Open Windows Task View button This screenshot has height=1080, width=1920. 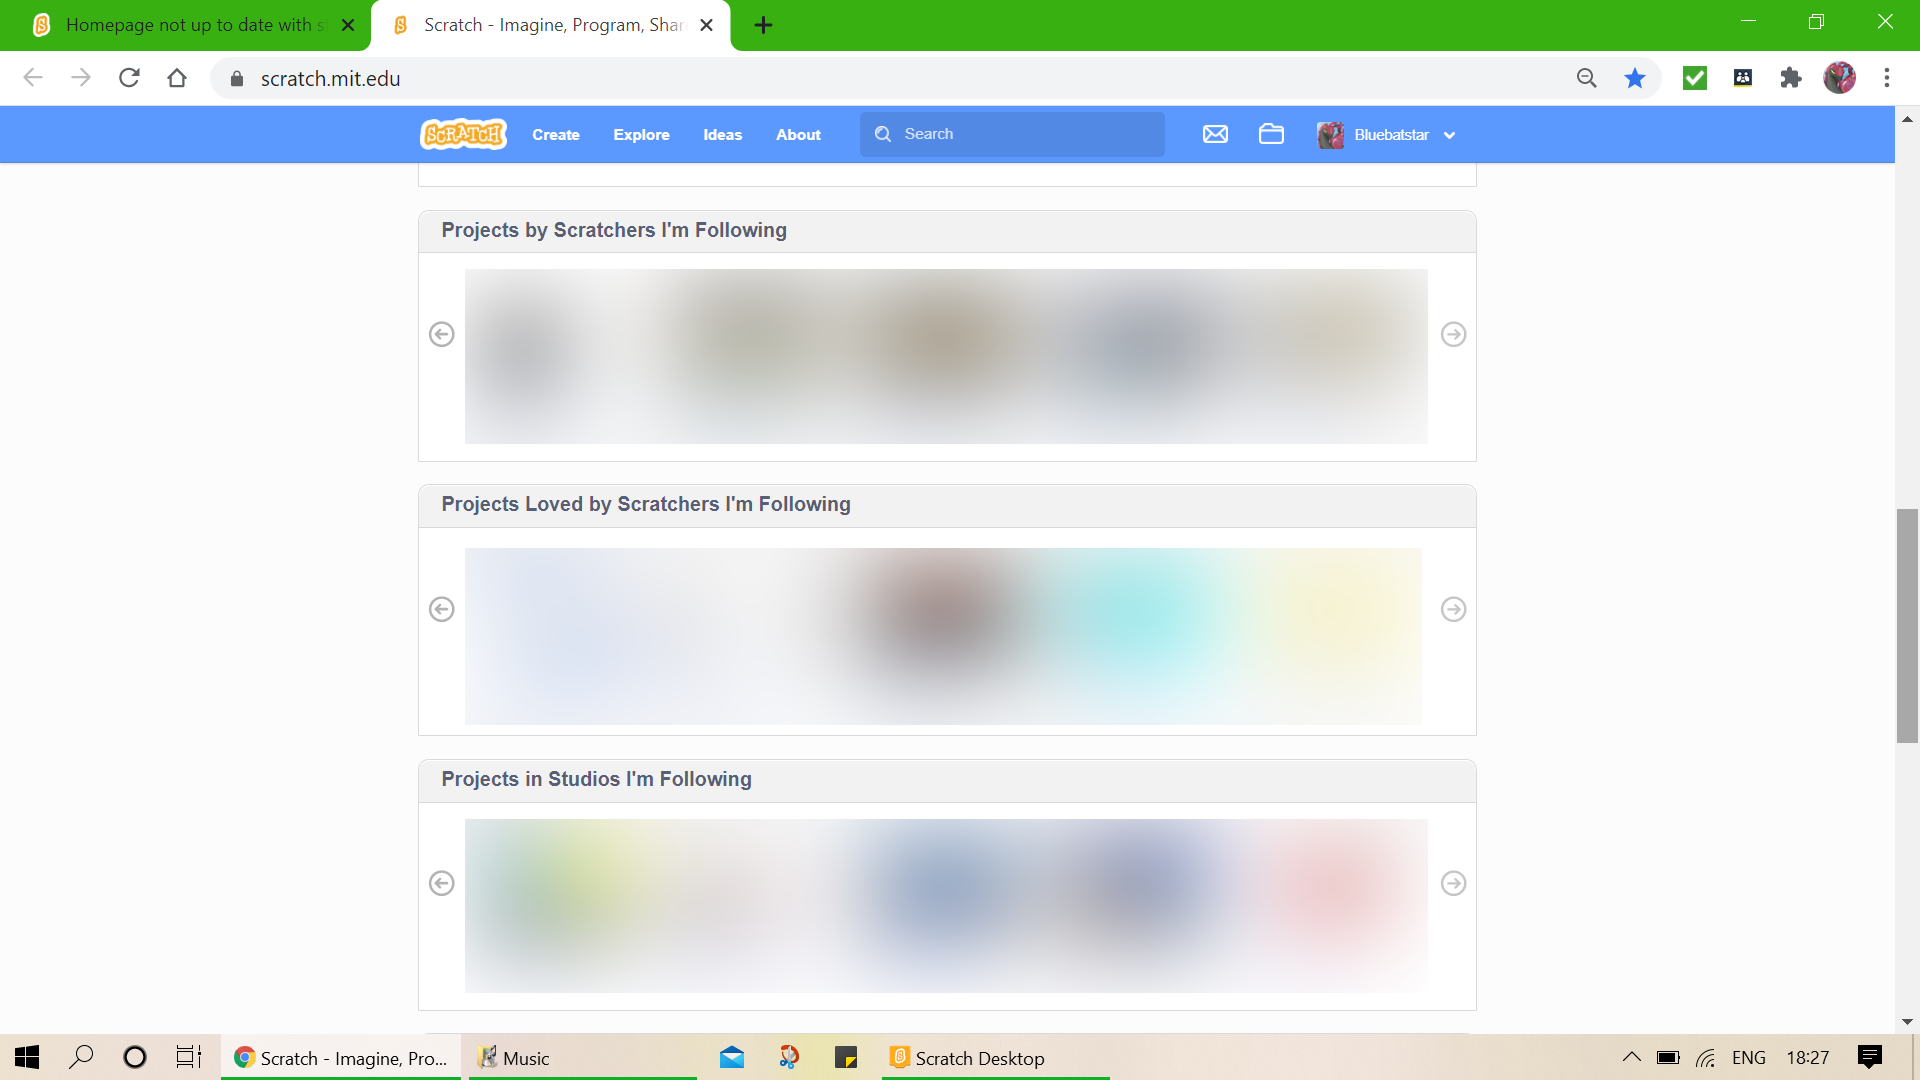[188, 1057]
